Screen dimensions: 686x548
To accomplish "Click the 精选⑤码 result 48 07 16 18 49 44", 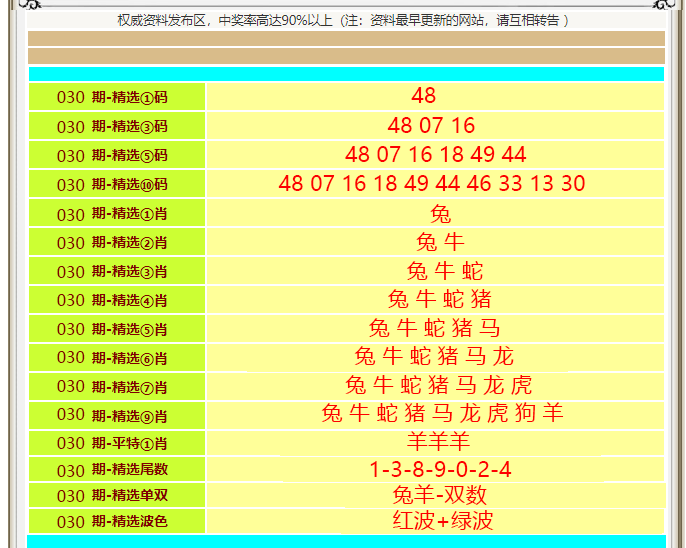I will [x=435, y=155].
